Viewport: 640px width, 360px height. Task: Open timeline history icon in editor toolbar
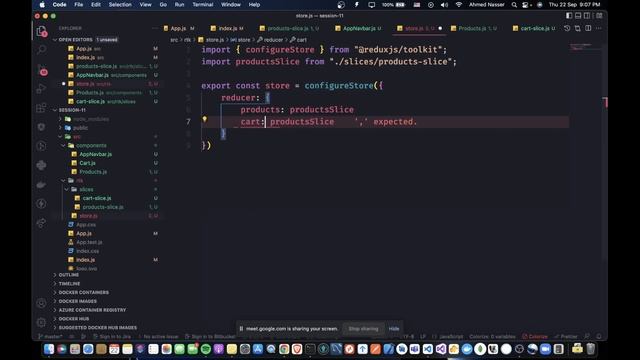point(567,28)
